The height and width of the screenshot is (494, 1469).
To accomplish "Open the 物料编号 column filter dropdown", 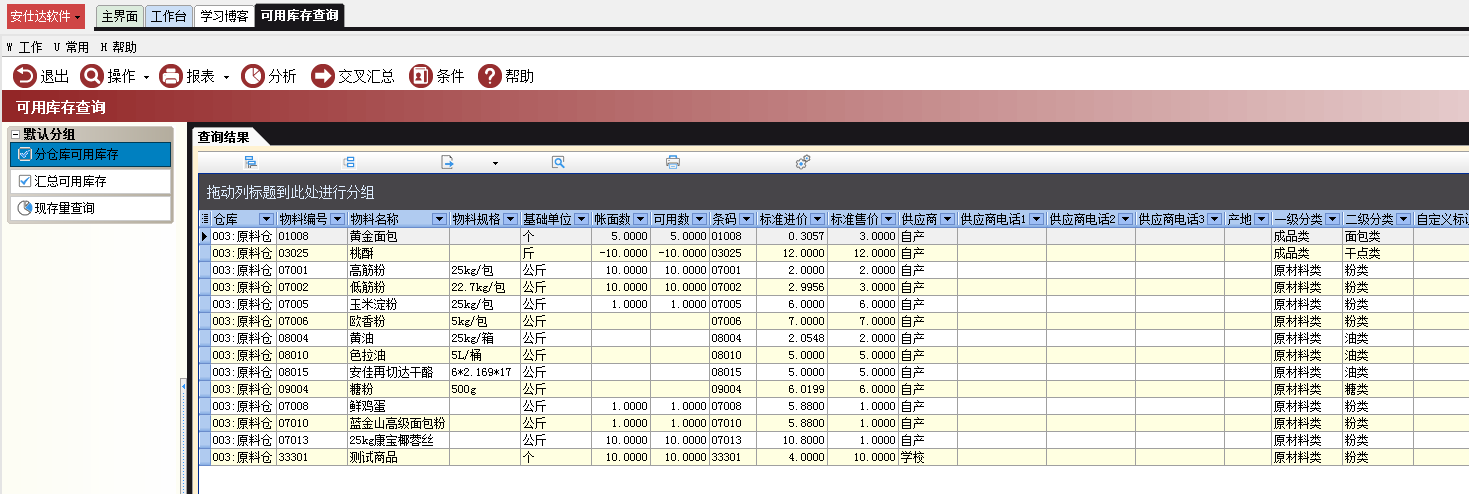I will (337, 219).
